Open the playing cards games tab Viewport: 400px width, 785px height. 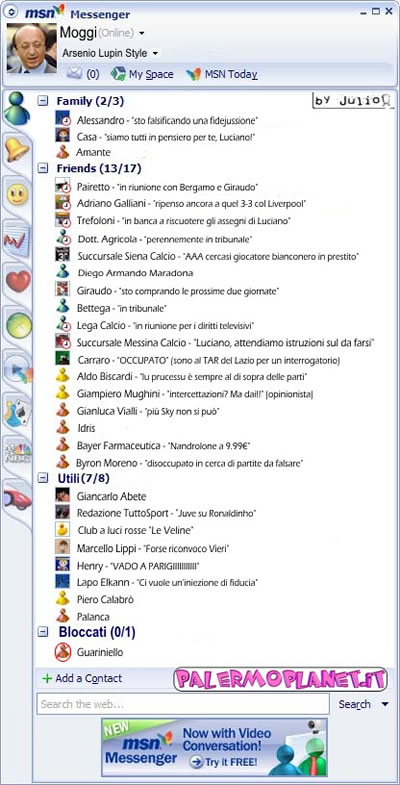coord(18,414)
